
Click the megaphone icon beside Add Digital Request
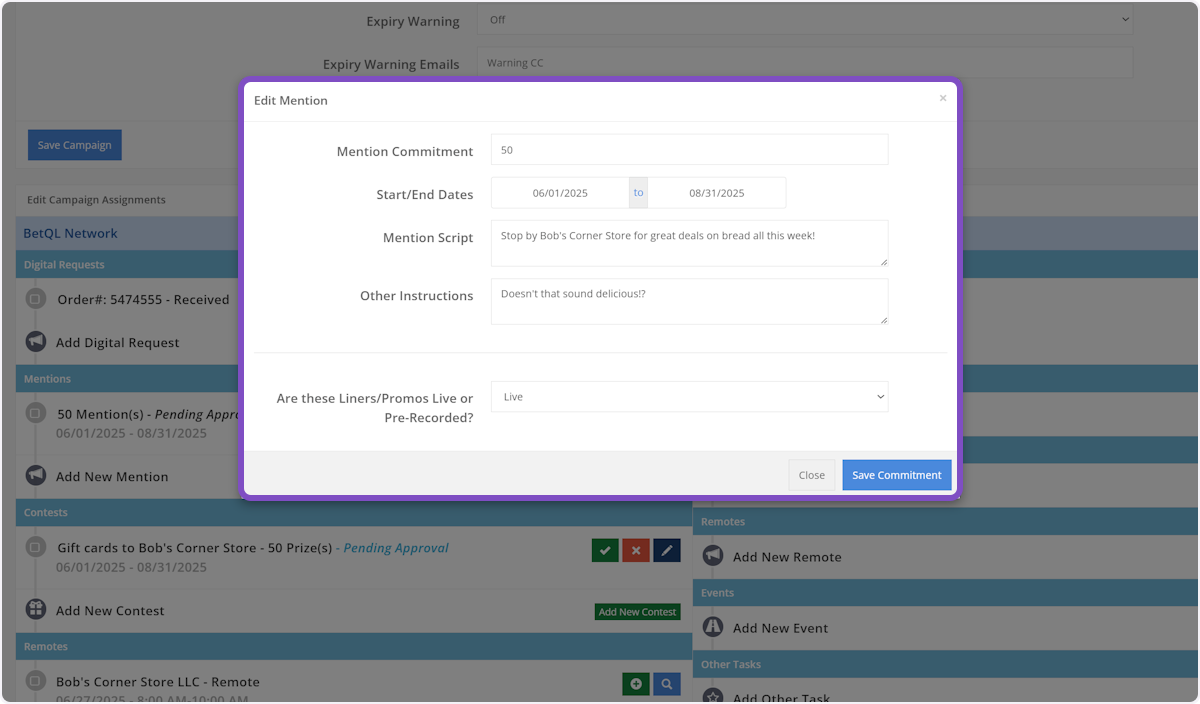tap(36, 342)
